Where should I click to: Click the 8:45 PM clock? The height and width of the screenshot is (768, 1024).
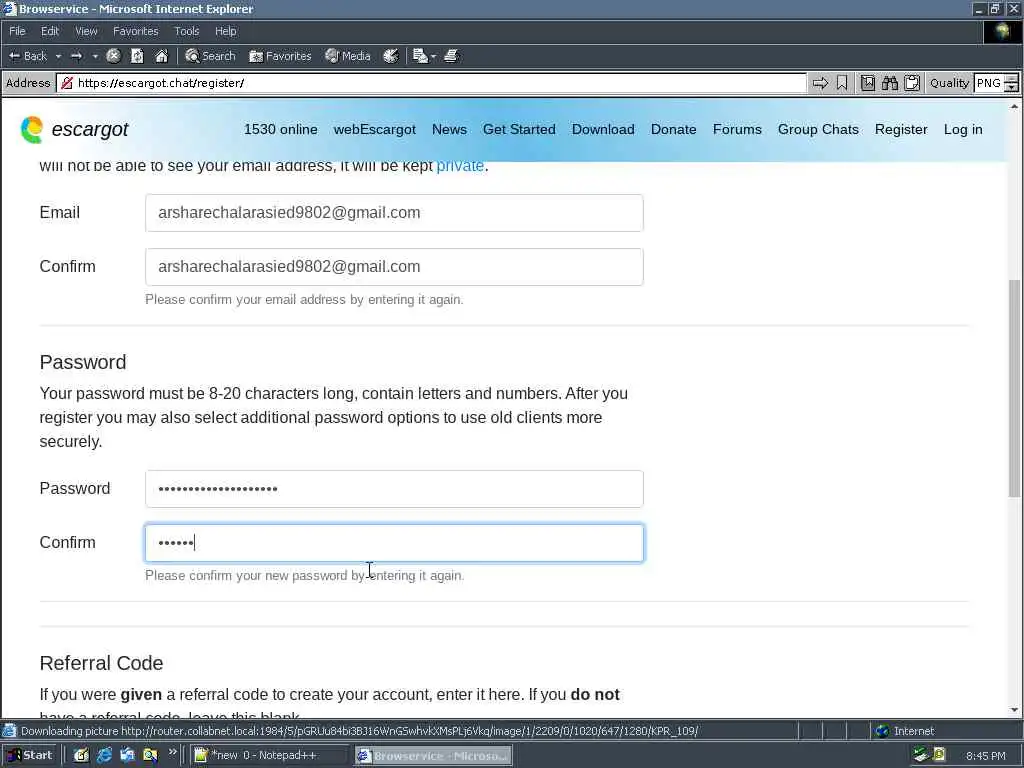coord(985,756)
